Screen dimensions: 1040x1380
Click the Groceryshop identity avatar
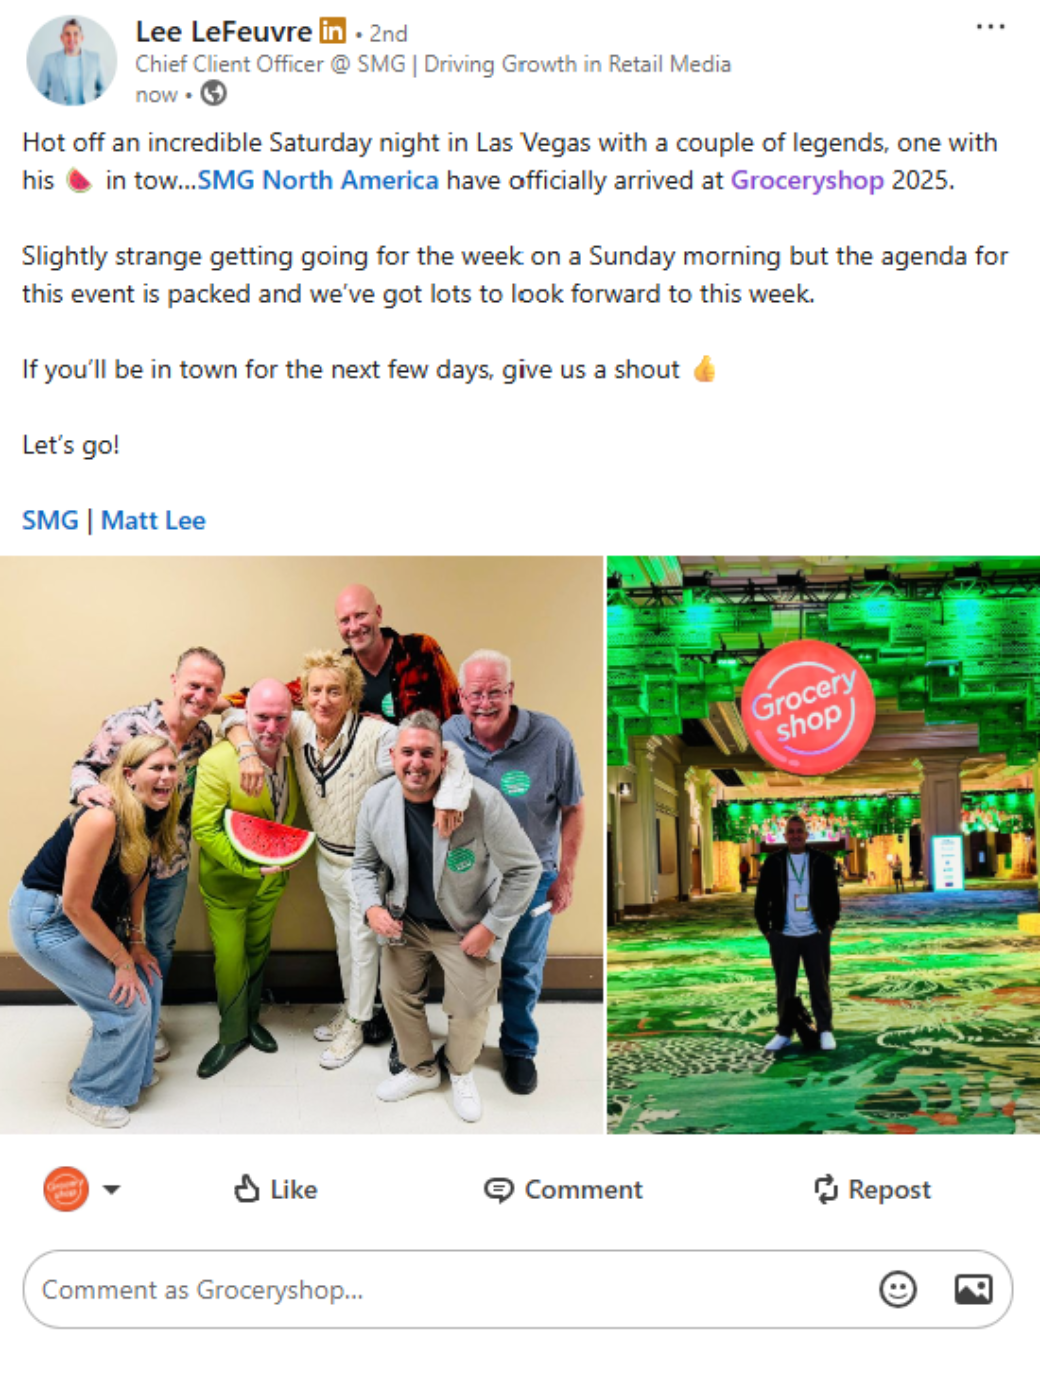coord(66,1189)
